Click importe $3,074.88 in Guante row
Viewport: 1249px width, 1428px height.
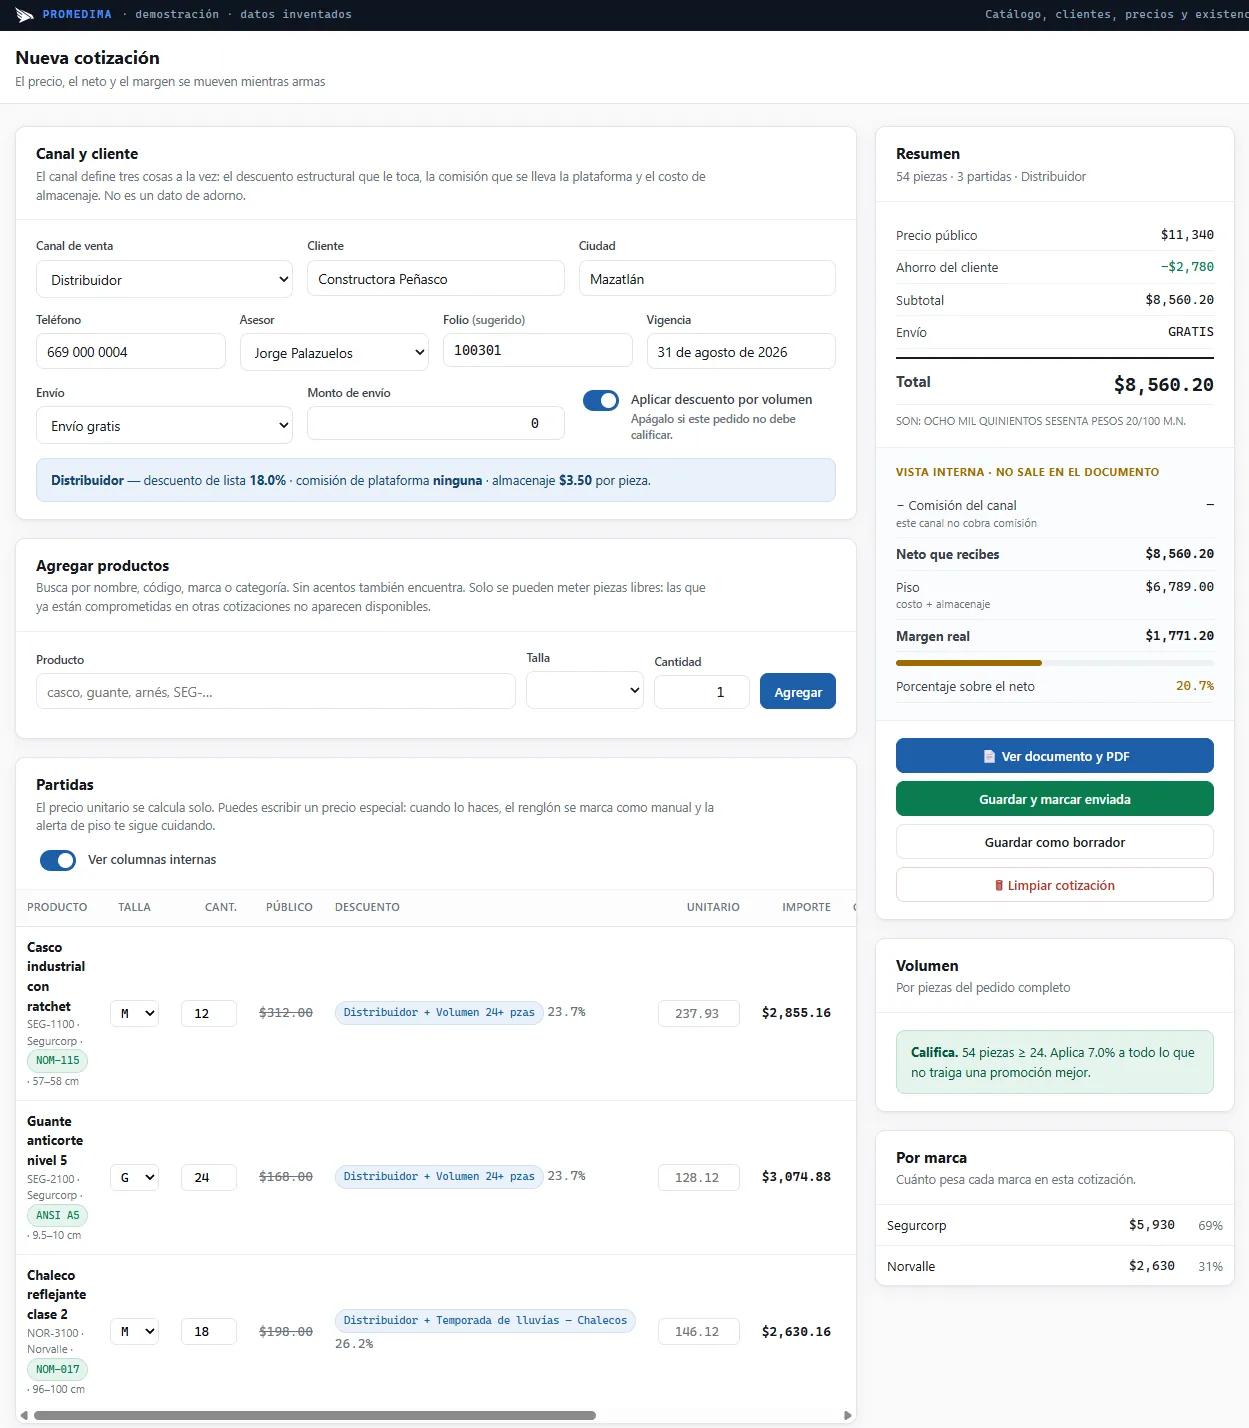(796, 1177)
